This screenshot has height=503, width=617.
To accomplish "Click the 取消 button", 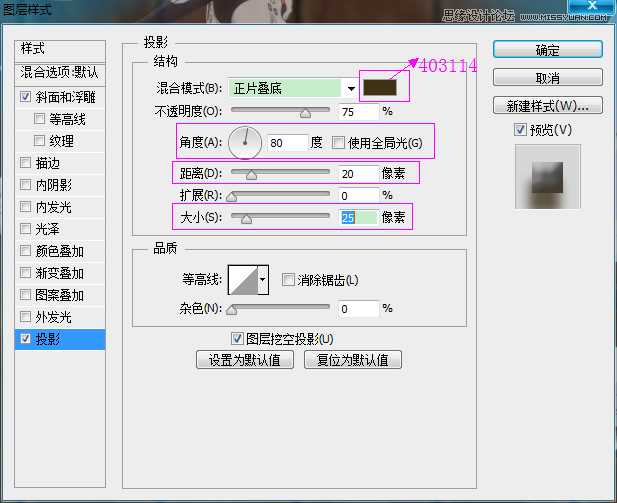I will coord(547,78).
